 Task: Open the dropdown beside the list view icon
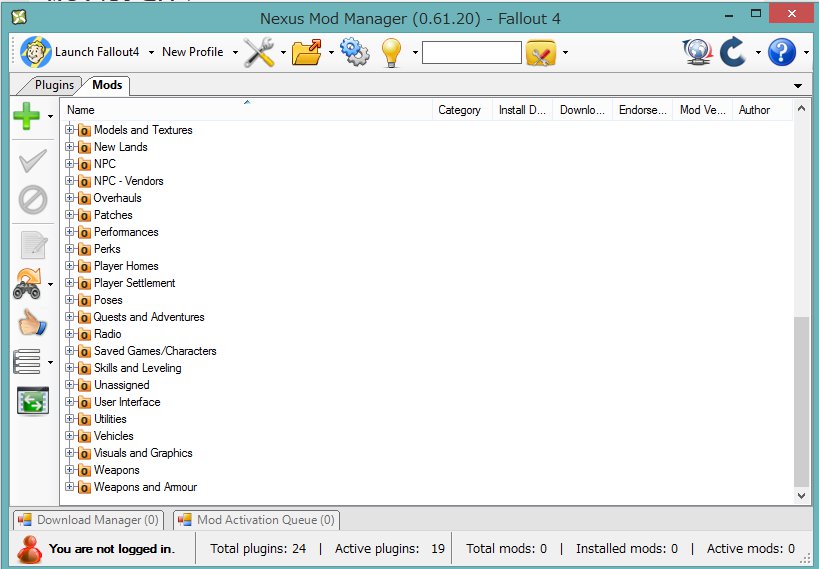coord(50,362)
